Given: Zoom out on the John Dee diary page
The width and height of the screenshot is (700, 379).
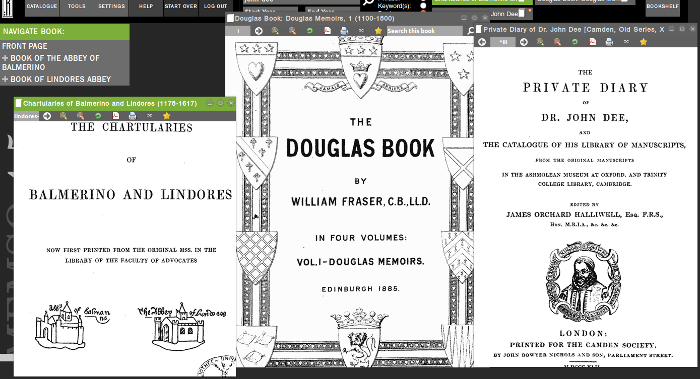Looking at the screenshot, I should 558,42.
